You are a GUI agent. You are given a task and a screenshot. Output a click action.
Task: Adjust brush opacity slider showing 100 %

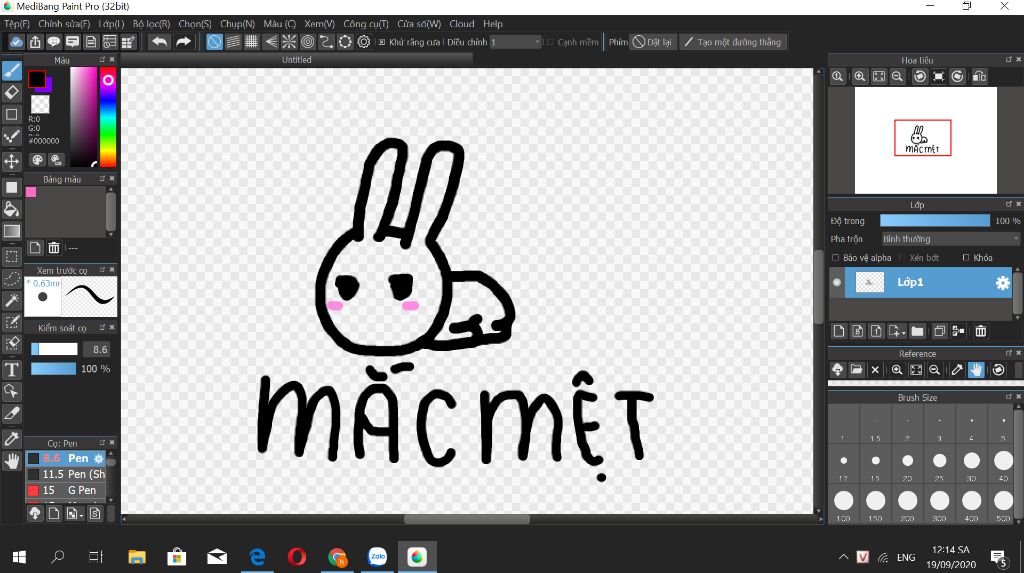click(54, 368)
